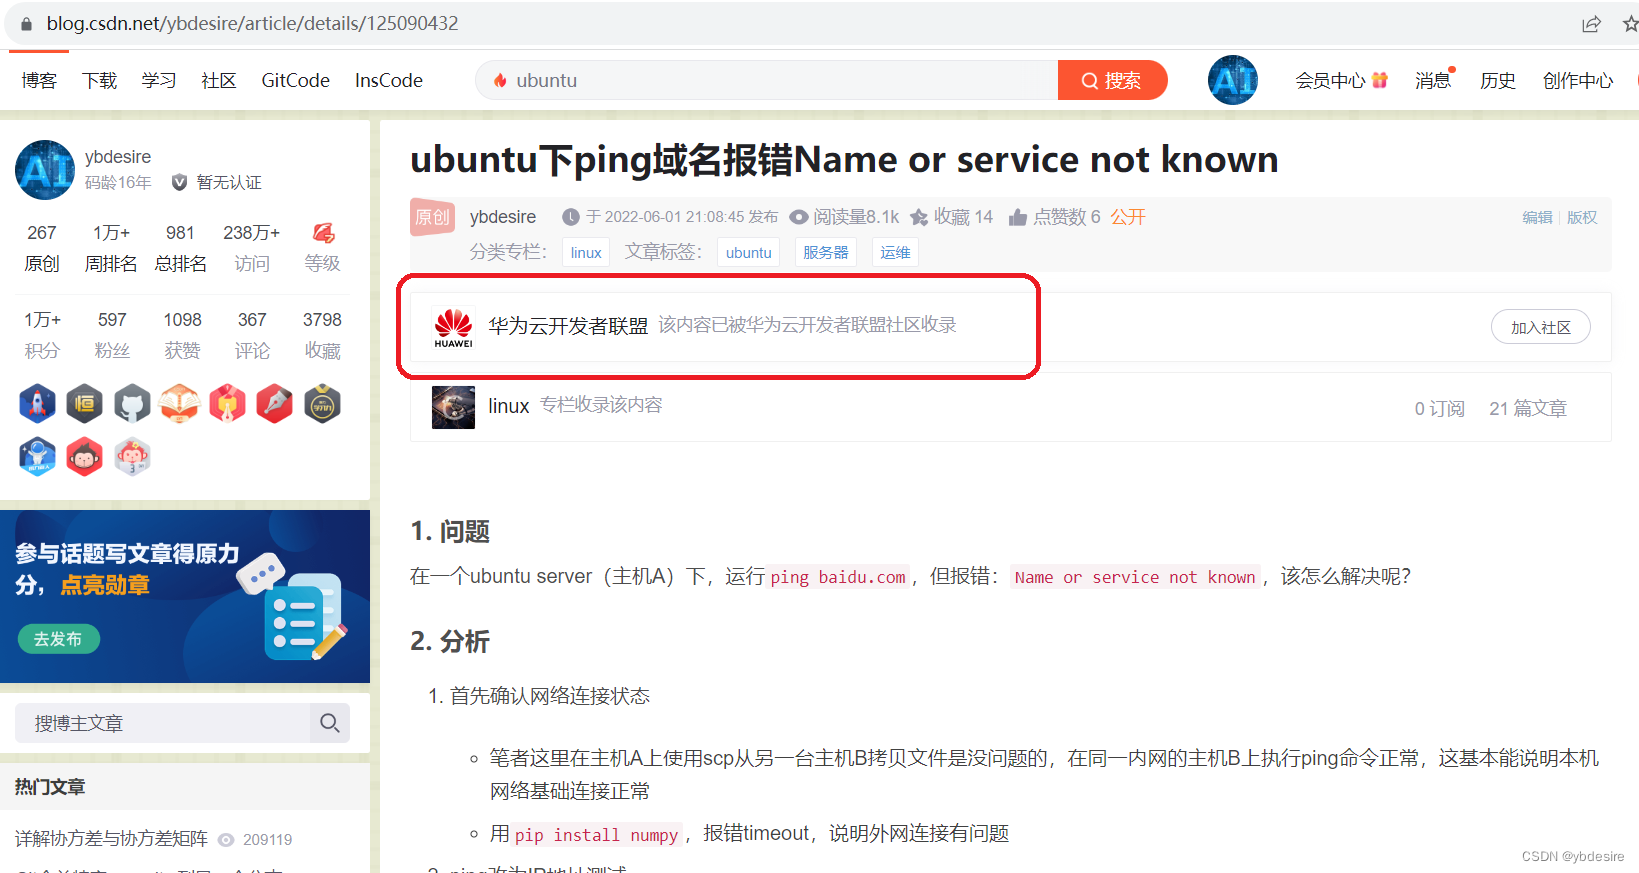Click the site lock icon in address bar
Image resolution: width=1639 pixels, height=873 pixels.
click(x=26, y=24)
